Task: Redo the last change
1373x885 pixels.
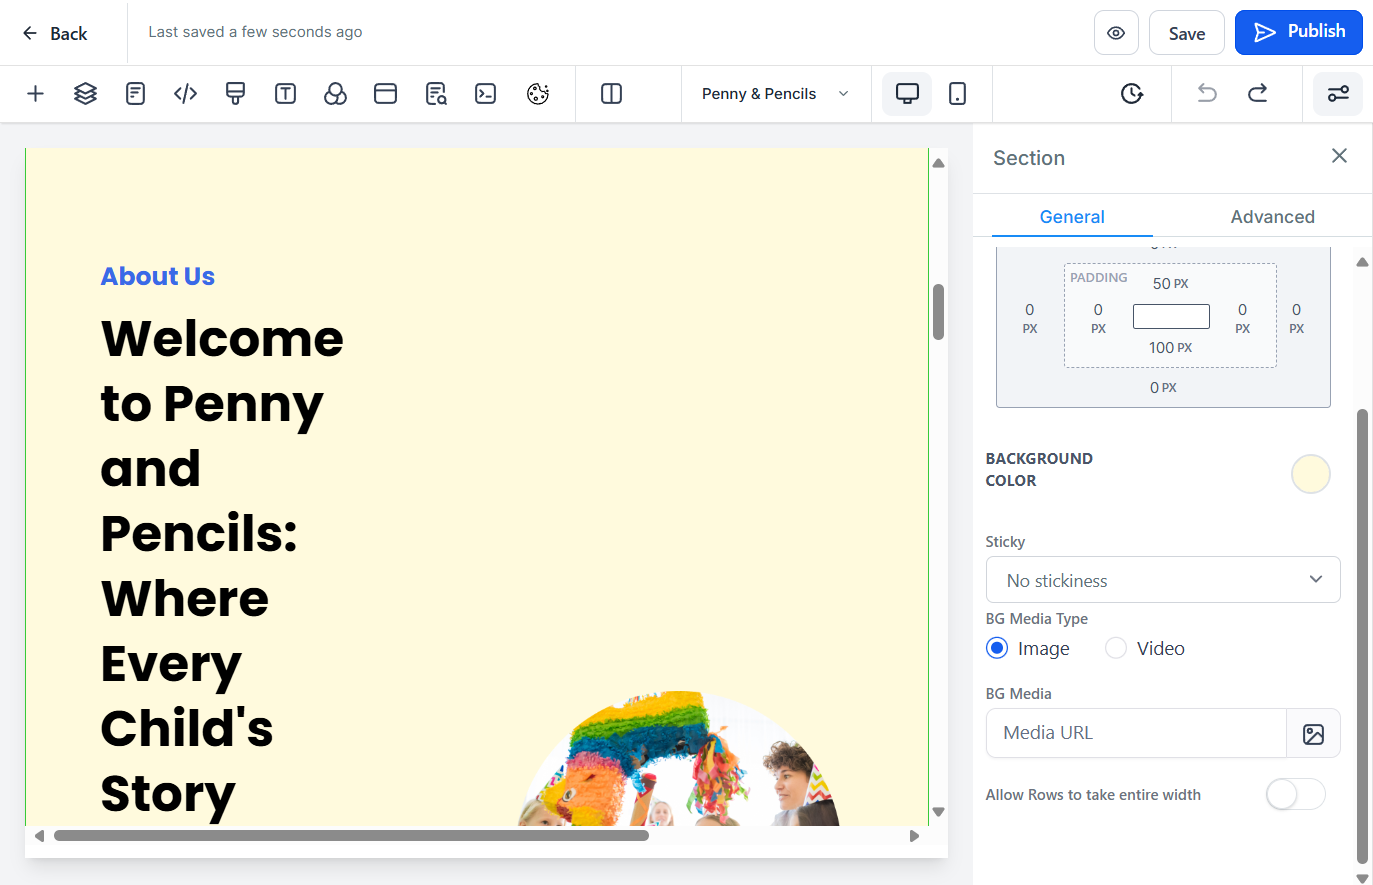Action: click(1258, 94)
